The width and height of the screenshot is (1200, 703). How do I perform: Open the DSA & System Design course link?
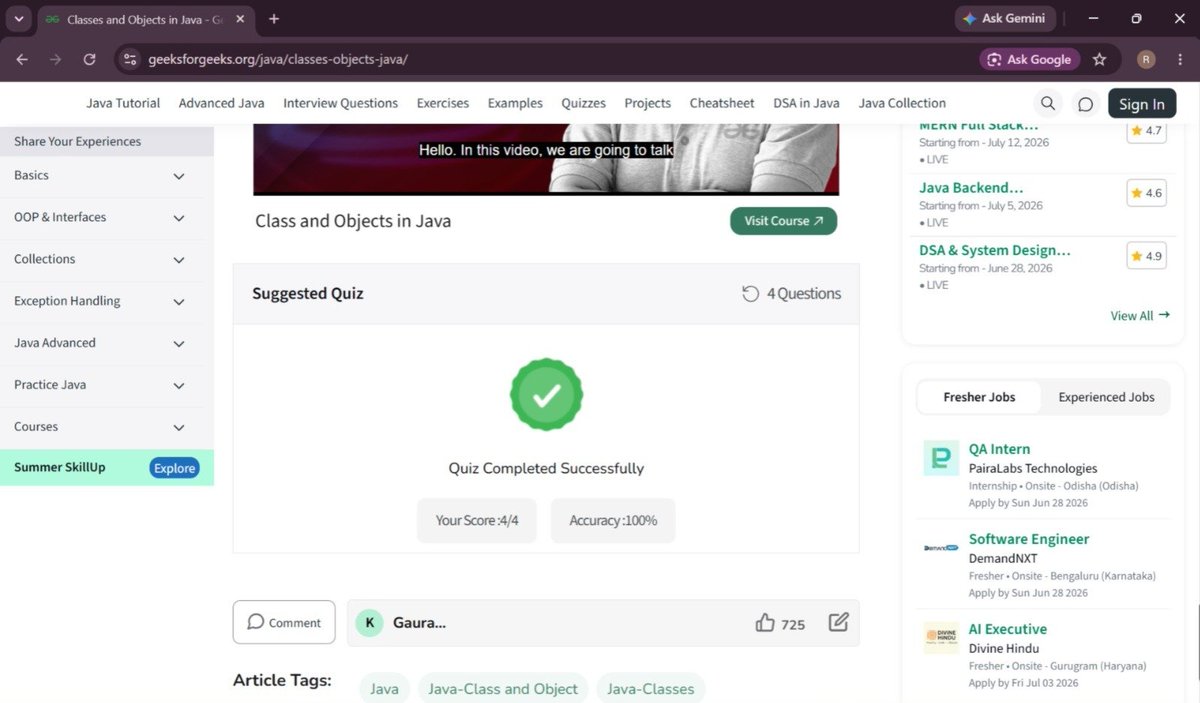coord(995,251)
